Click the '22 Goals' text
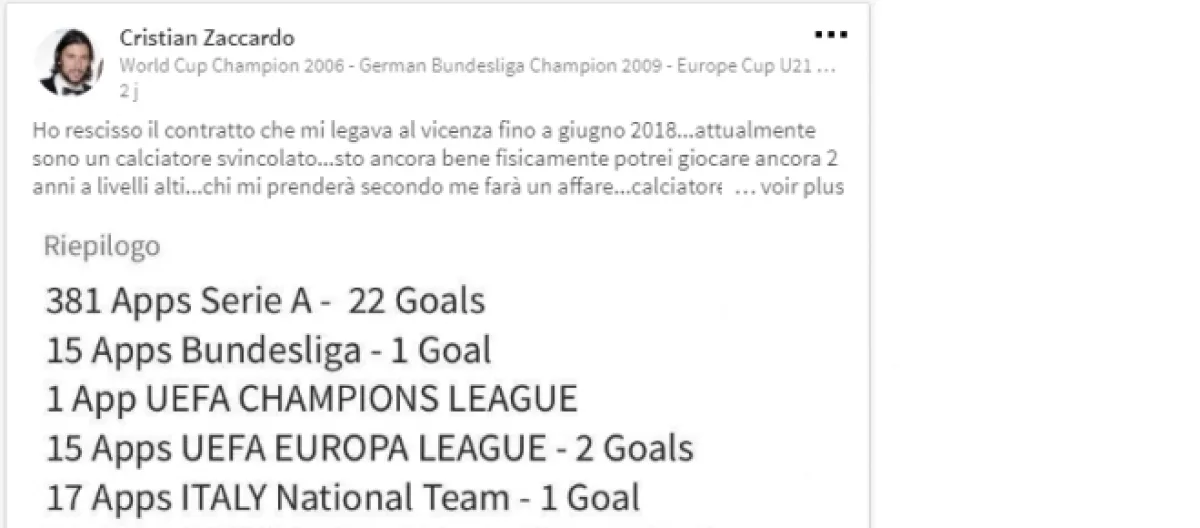1200x528 pixels. point(416,301)
